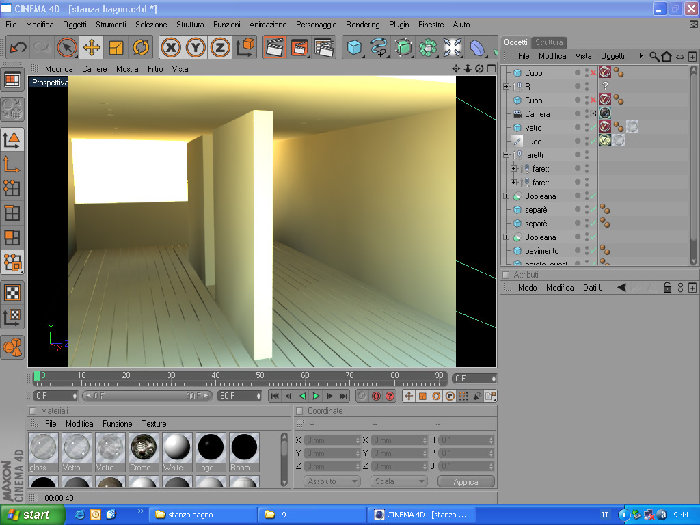The height and width of the screenshot is (525, 700).
Task: Switch to the Struttura tab
Action: 549,42
